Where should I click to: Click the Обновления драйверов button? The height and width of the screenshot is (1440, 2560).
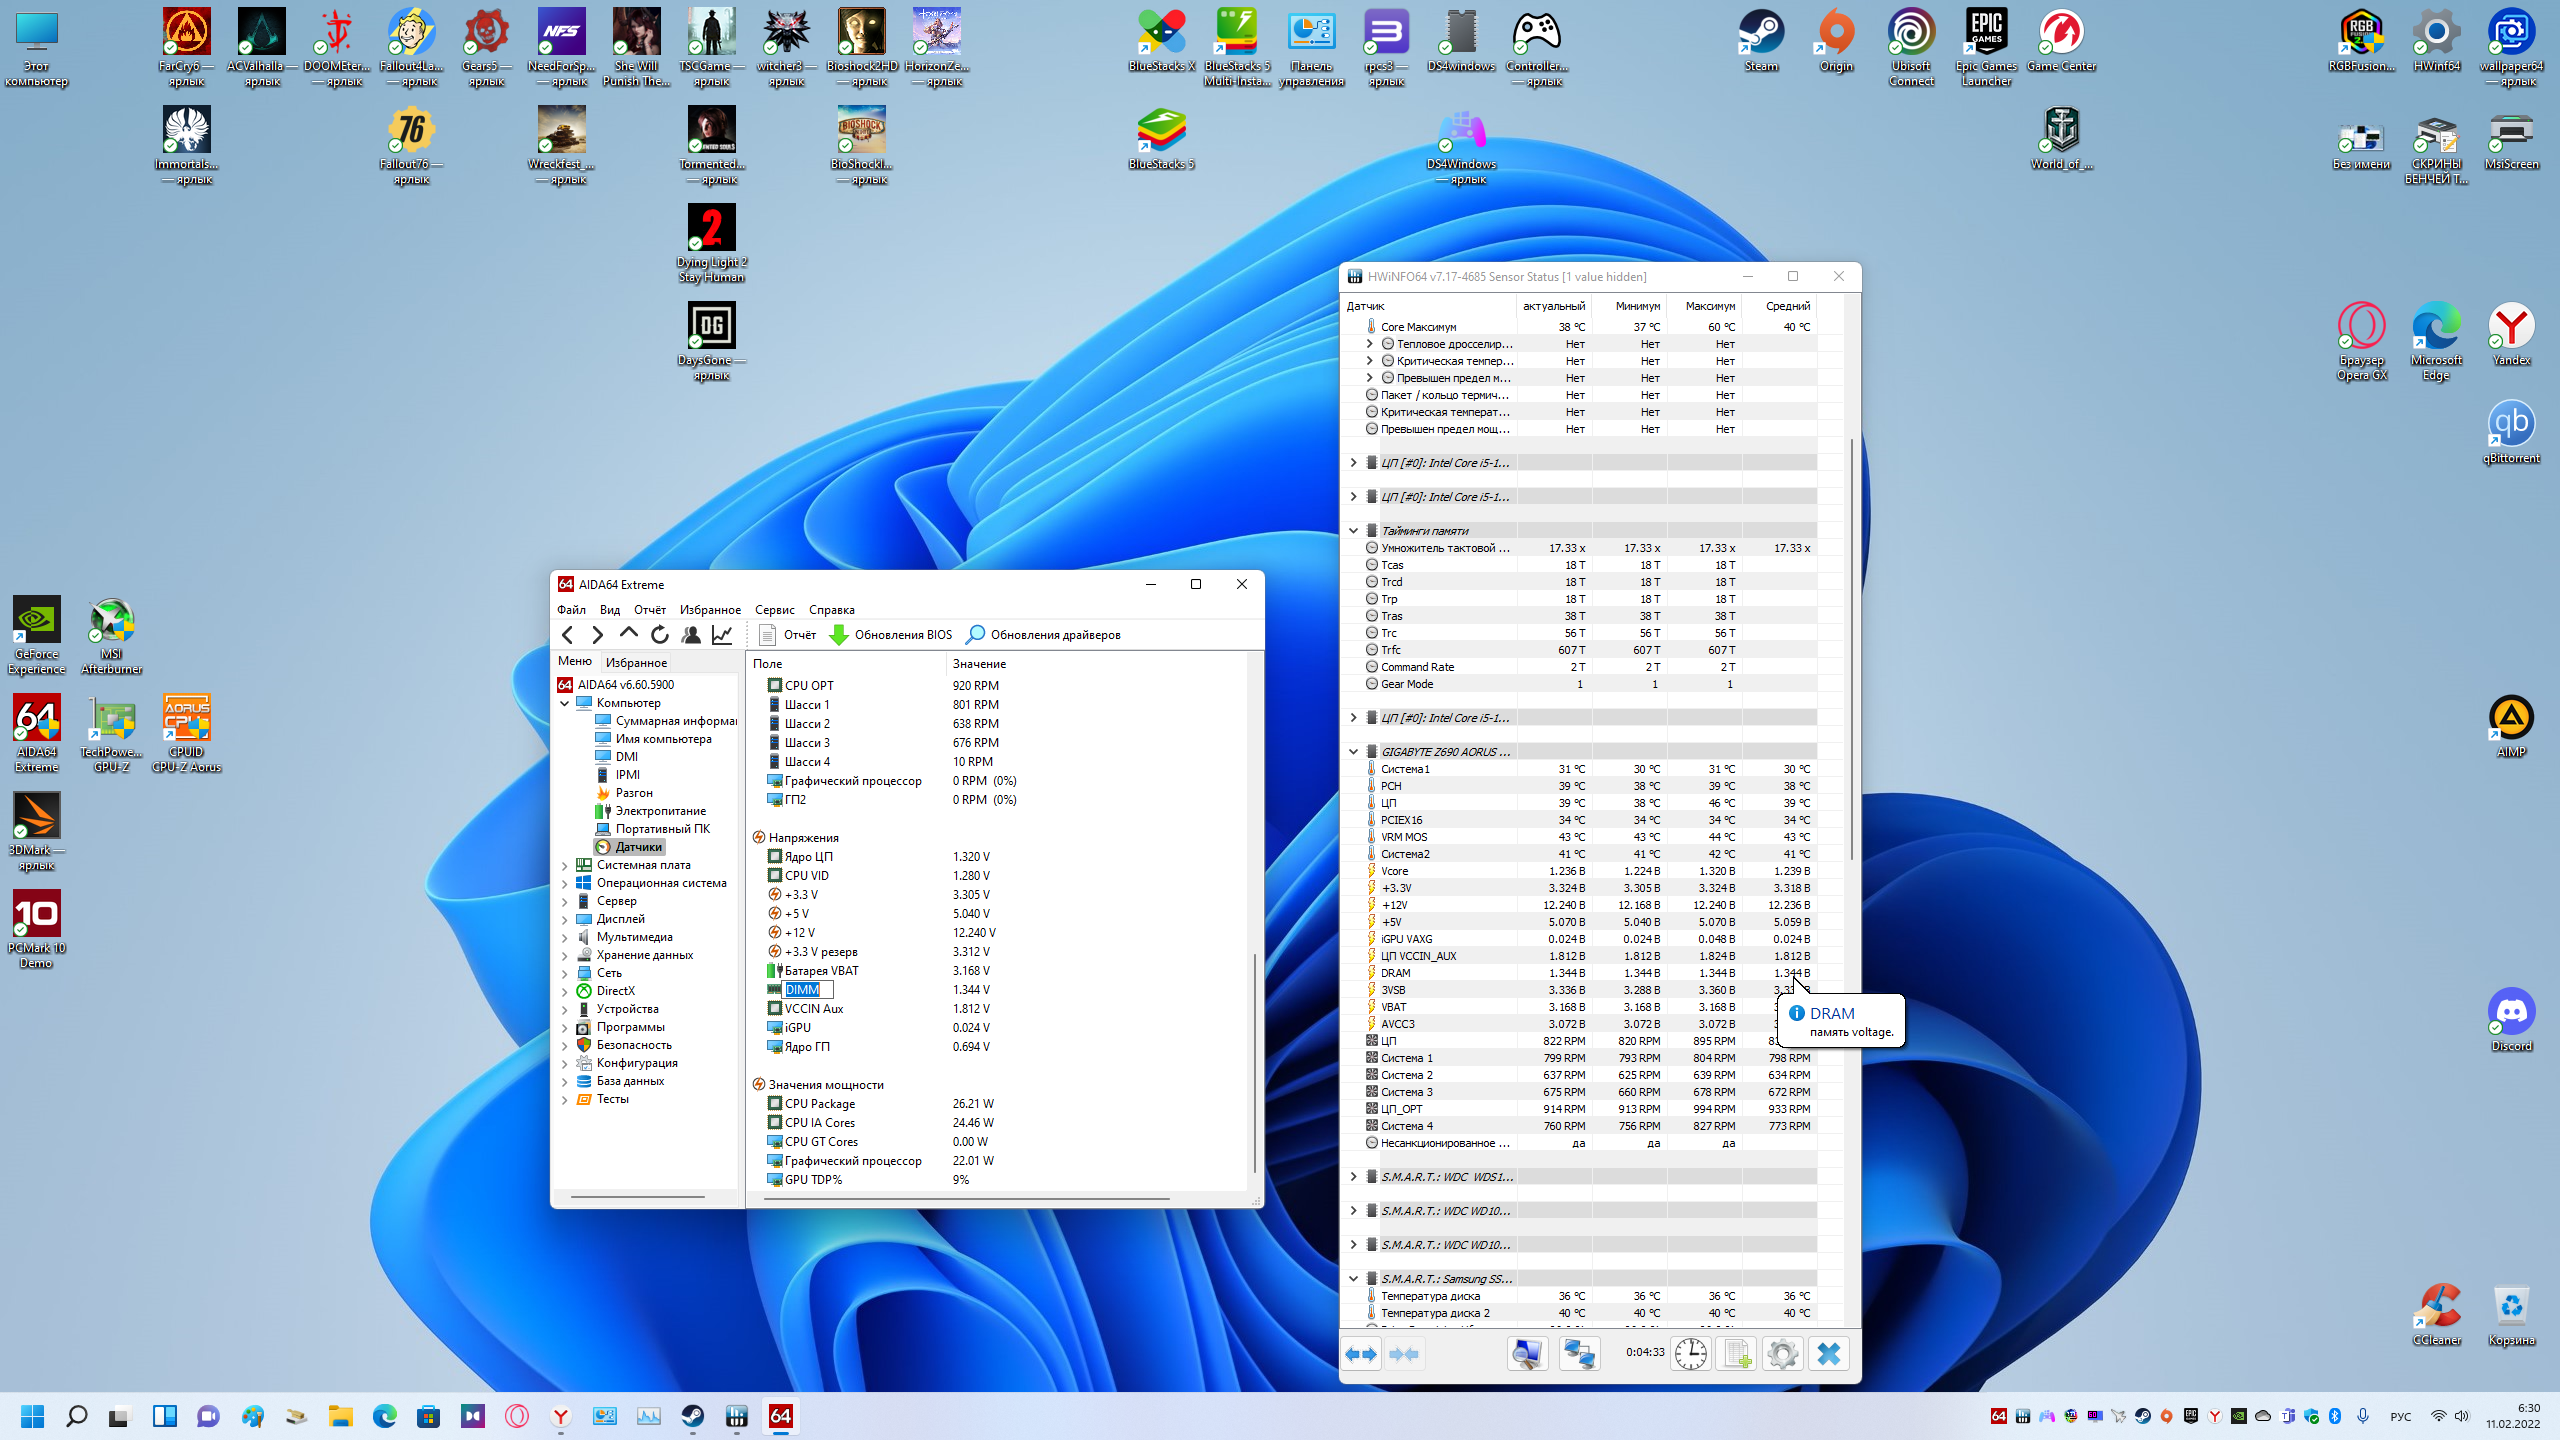pos(1044,635)
